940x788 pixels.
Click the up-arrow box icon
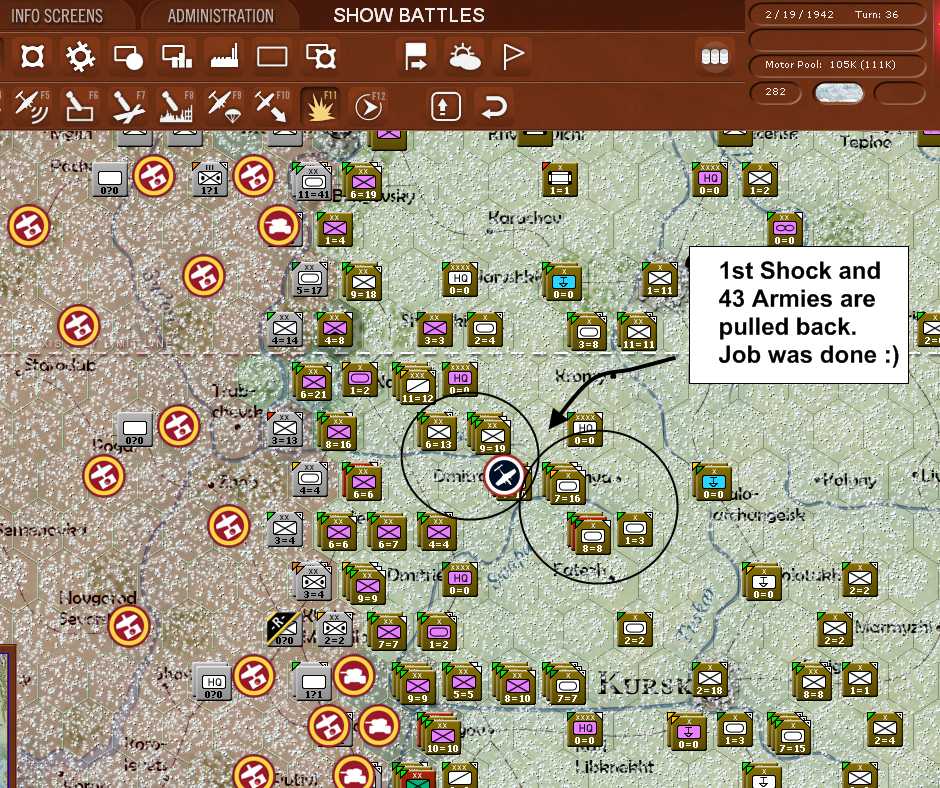tap(445, 107)
